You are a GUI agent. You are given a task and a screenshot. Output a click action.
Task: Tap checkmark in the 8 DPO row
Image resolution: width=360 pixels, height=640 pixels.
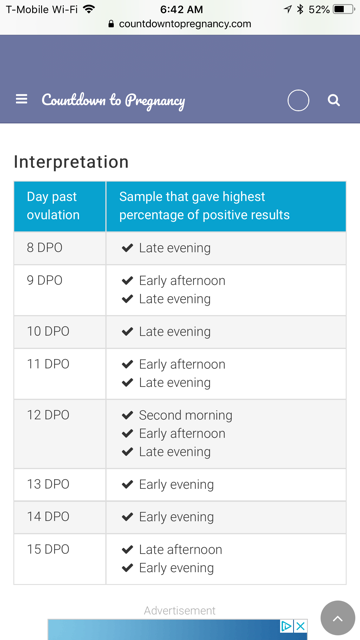tap(128, 248)
